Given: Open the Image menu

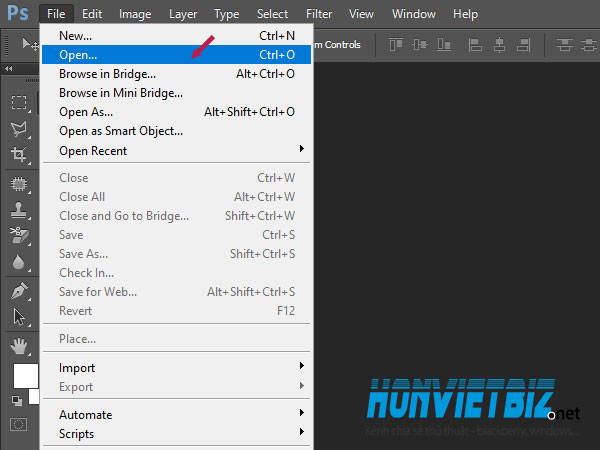Looking at the screenshot, I should point(135,14).
